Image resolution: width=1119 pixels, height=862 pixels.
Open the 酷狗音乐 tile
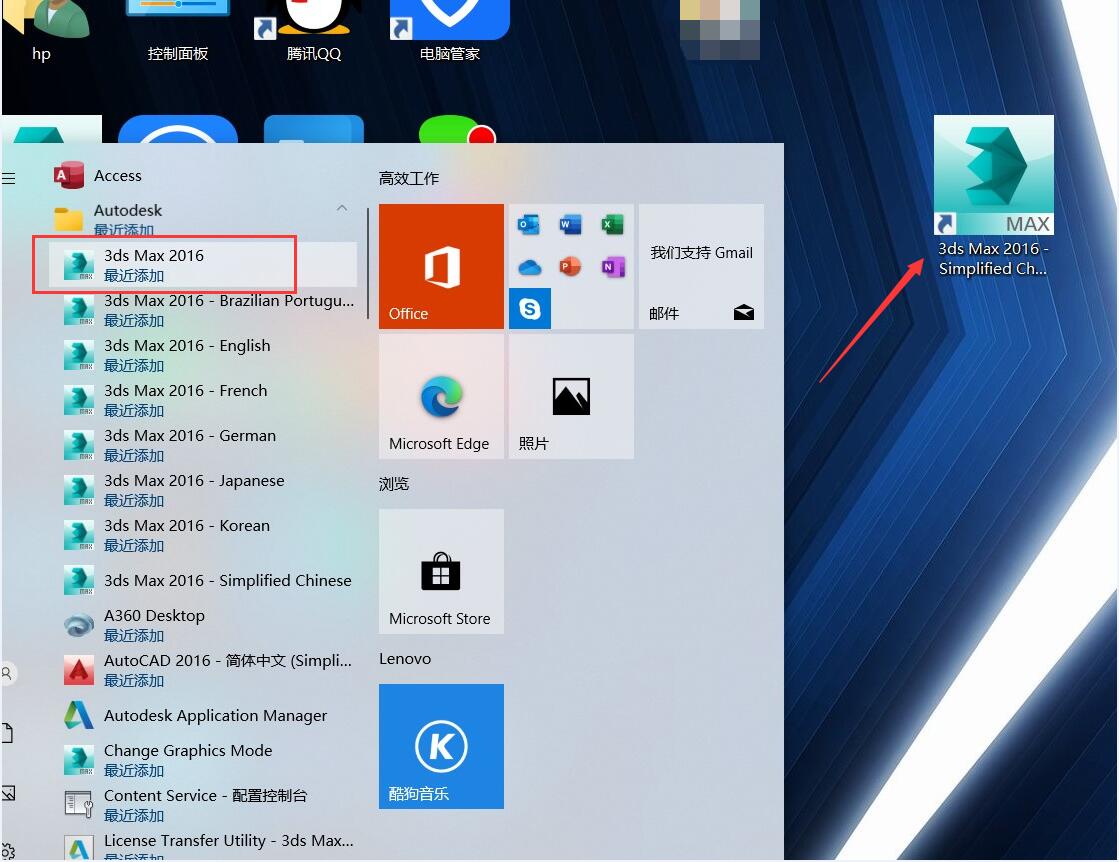point(441,746)
